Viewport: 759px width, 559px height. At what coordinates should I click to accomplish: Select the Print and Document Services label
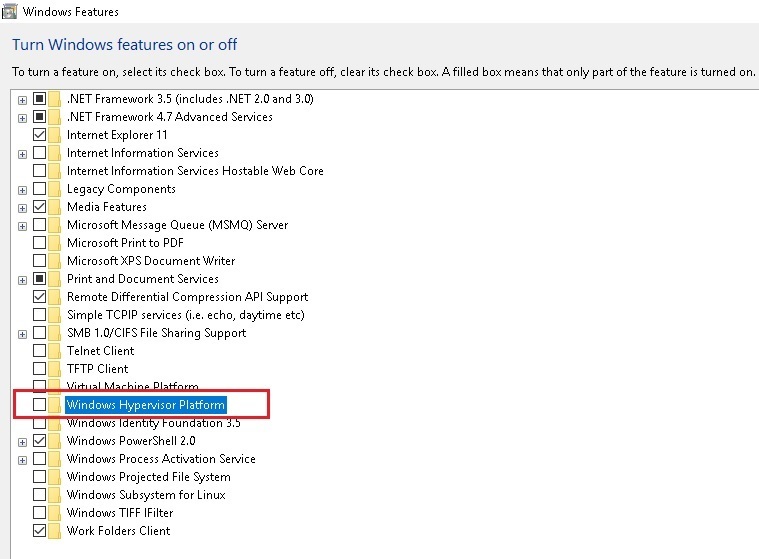point(143,278)
